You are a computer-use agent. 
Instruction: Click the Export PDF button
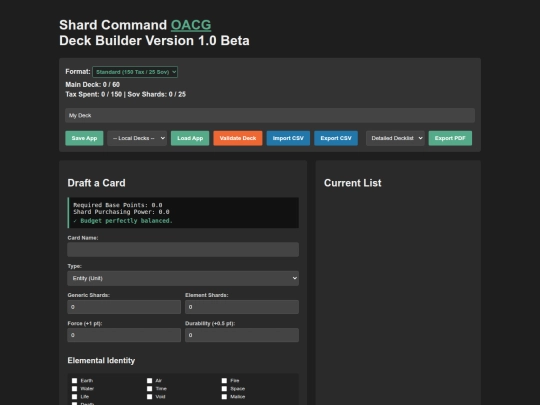[x=450, y=138]
